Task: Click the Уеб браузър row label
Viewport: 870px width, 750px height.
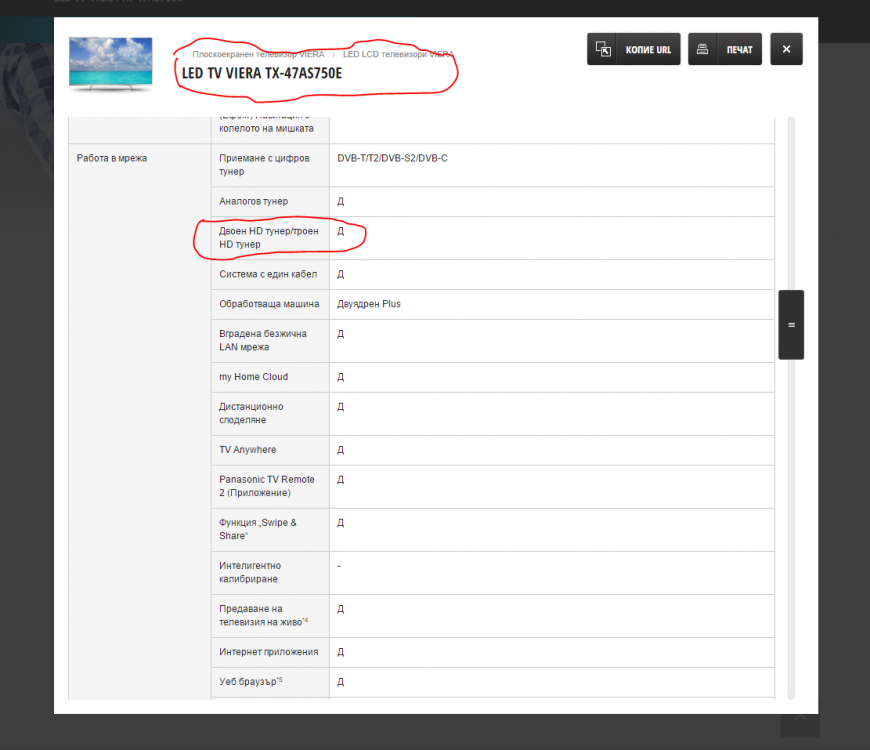Action: pos(250,682)
